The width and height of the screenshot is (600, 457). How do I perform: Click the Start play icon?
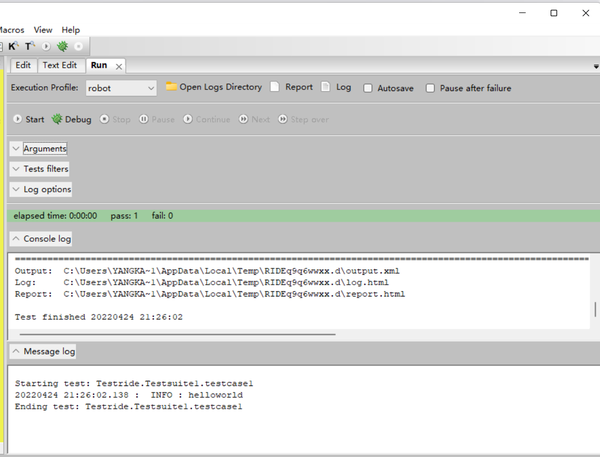click(17, 119)
